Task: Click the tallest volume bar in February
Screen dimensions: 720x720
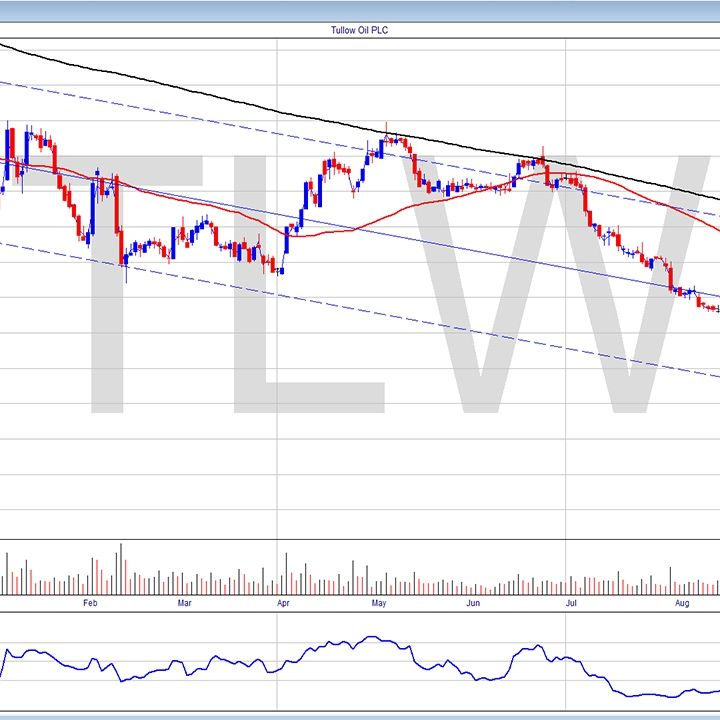Action: [121, 568]
